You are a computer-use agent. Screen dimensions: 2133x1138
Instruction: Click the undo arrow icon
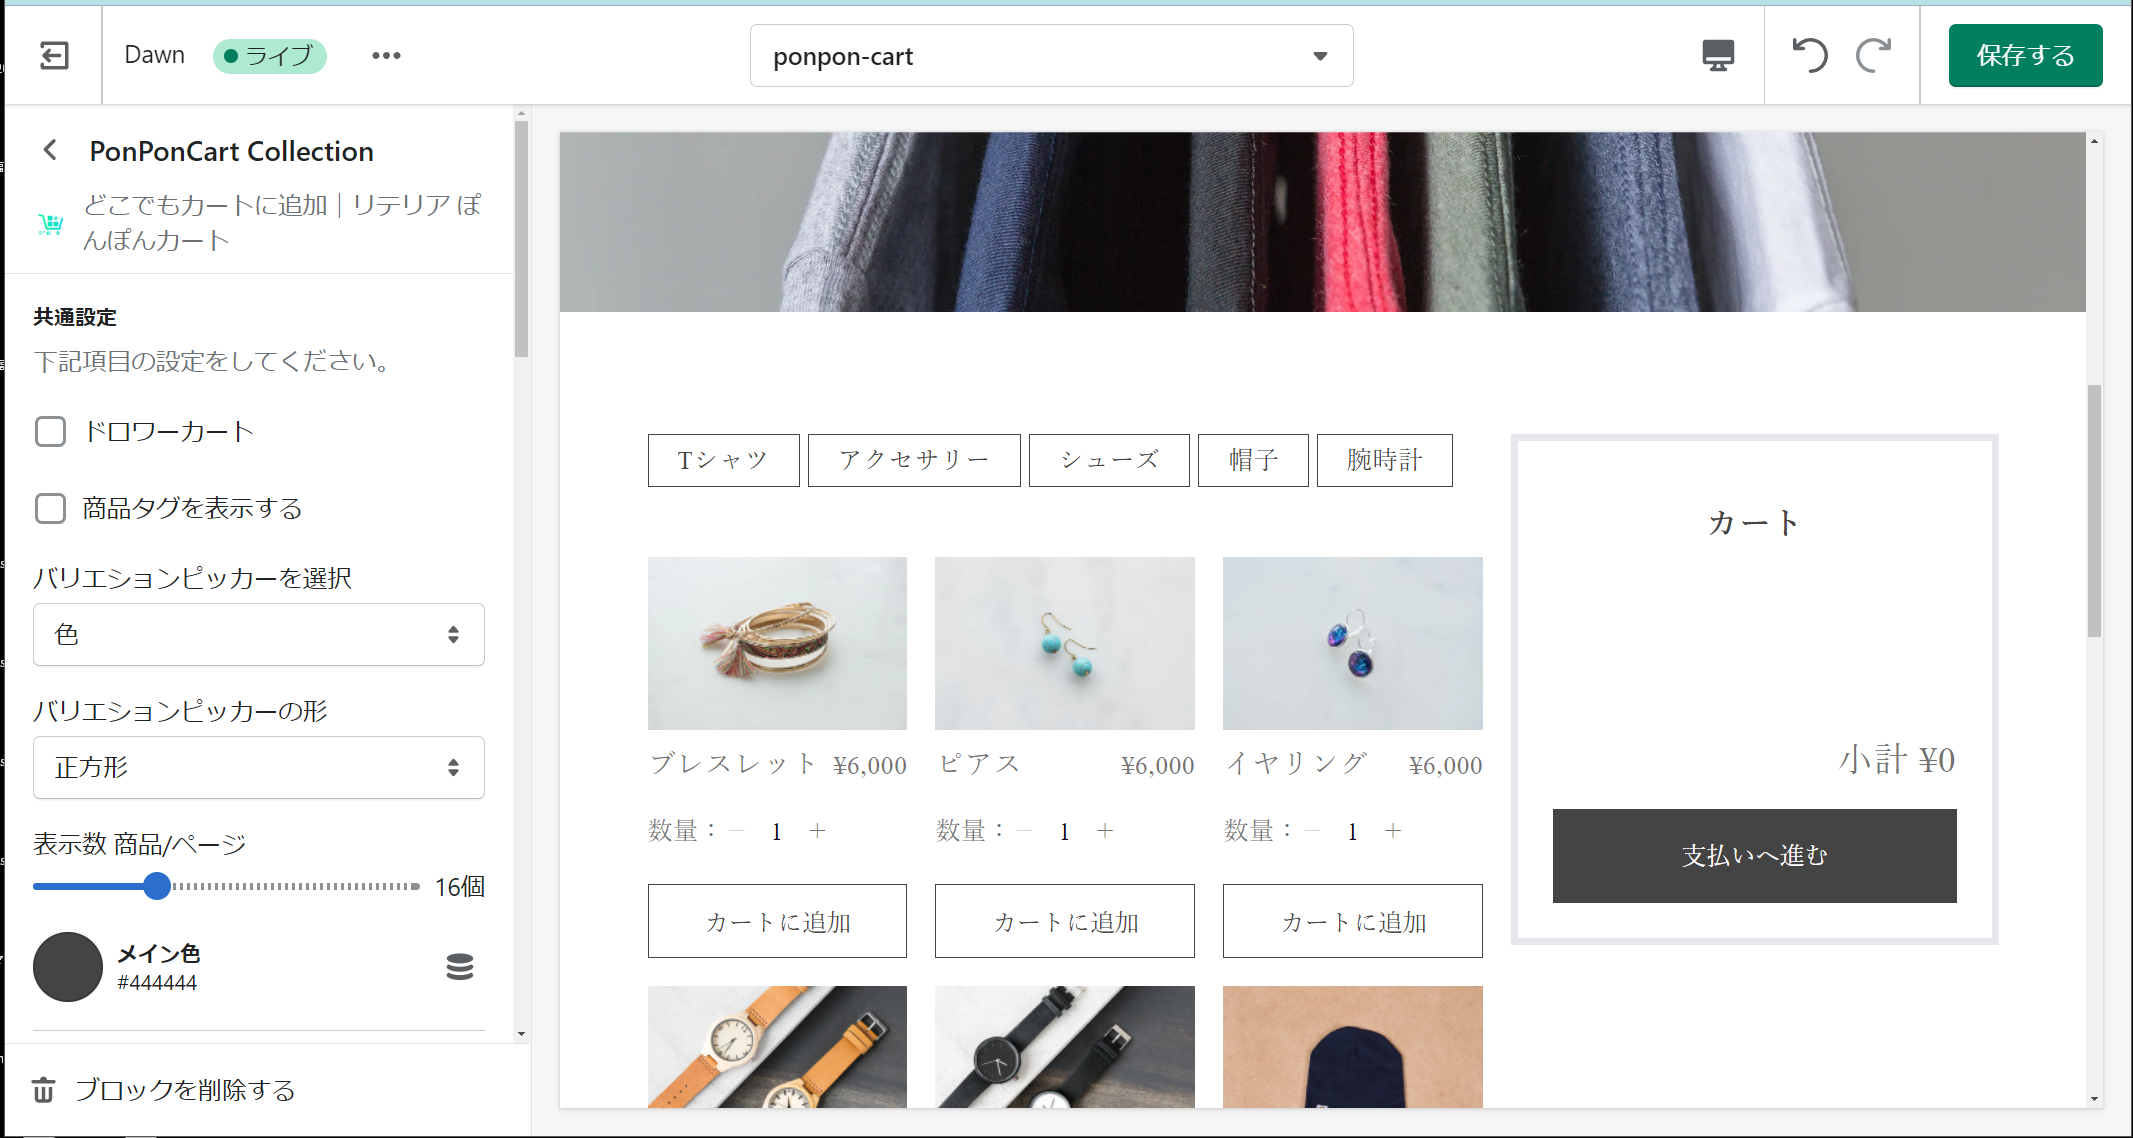pos(1809,55)
